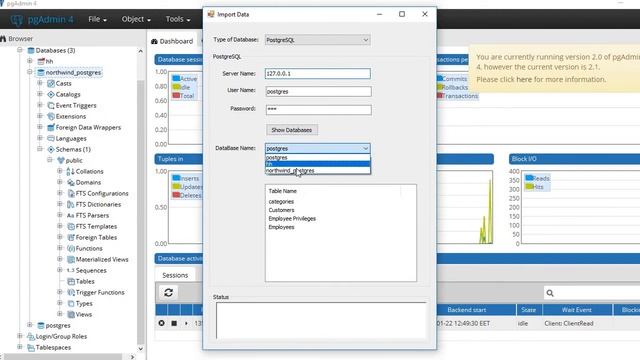Viewport: 640px width, 360px height.
Task: Click the Domains node icon
Action: (x=71, y=182)
